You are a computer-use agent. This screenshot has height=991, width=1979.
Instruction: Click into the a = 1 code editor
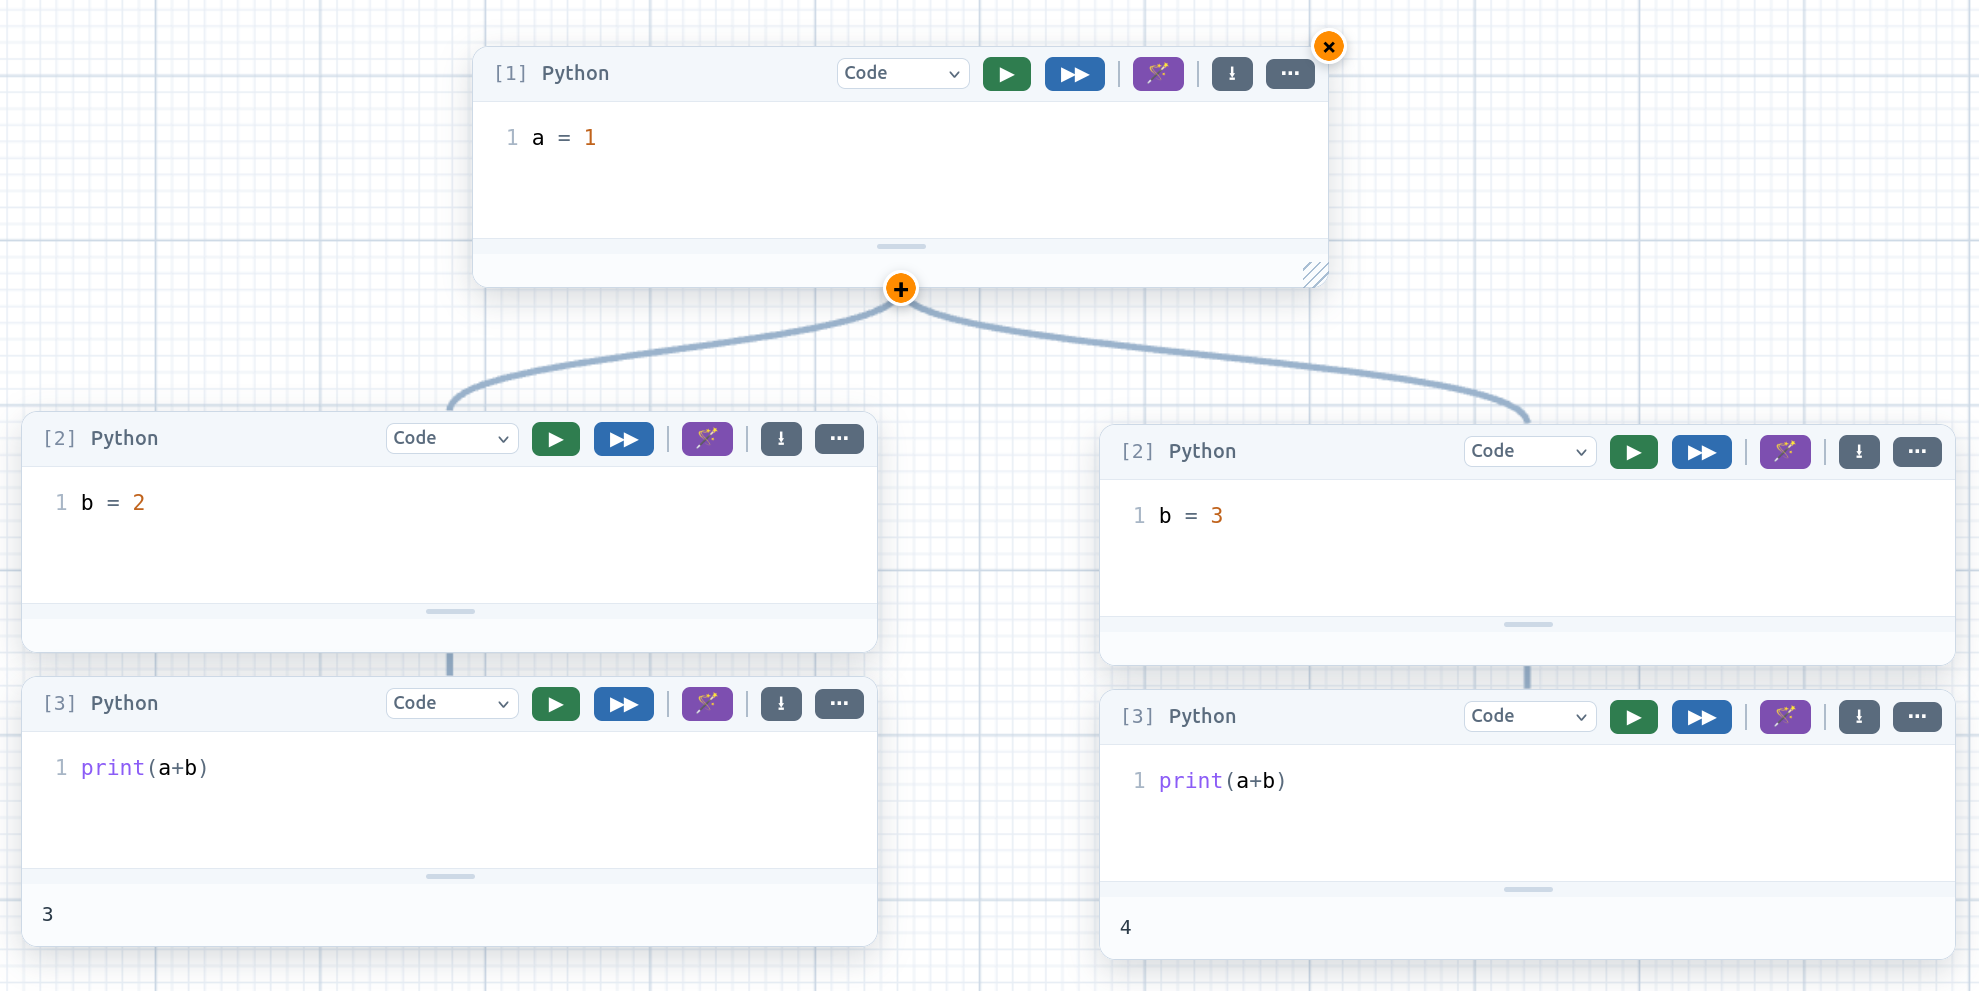(x=900, y=170)
